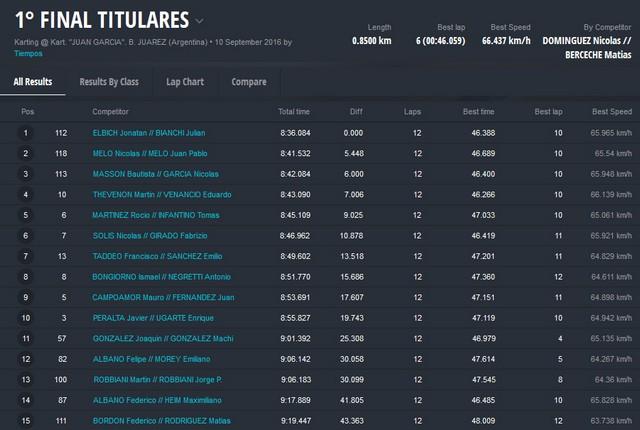Screen dimensions: 640x430
Task: Click best time 46.266
Action: click(x=483, y=195)
